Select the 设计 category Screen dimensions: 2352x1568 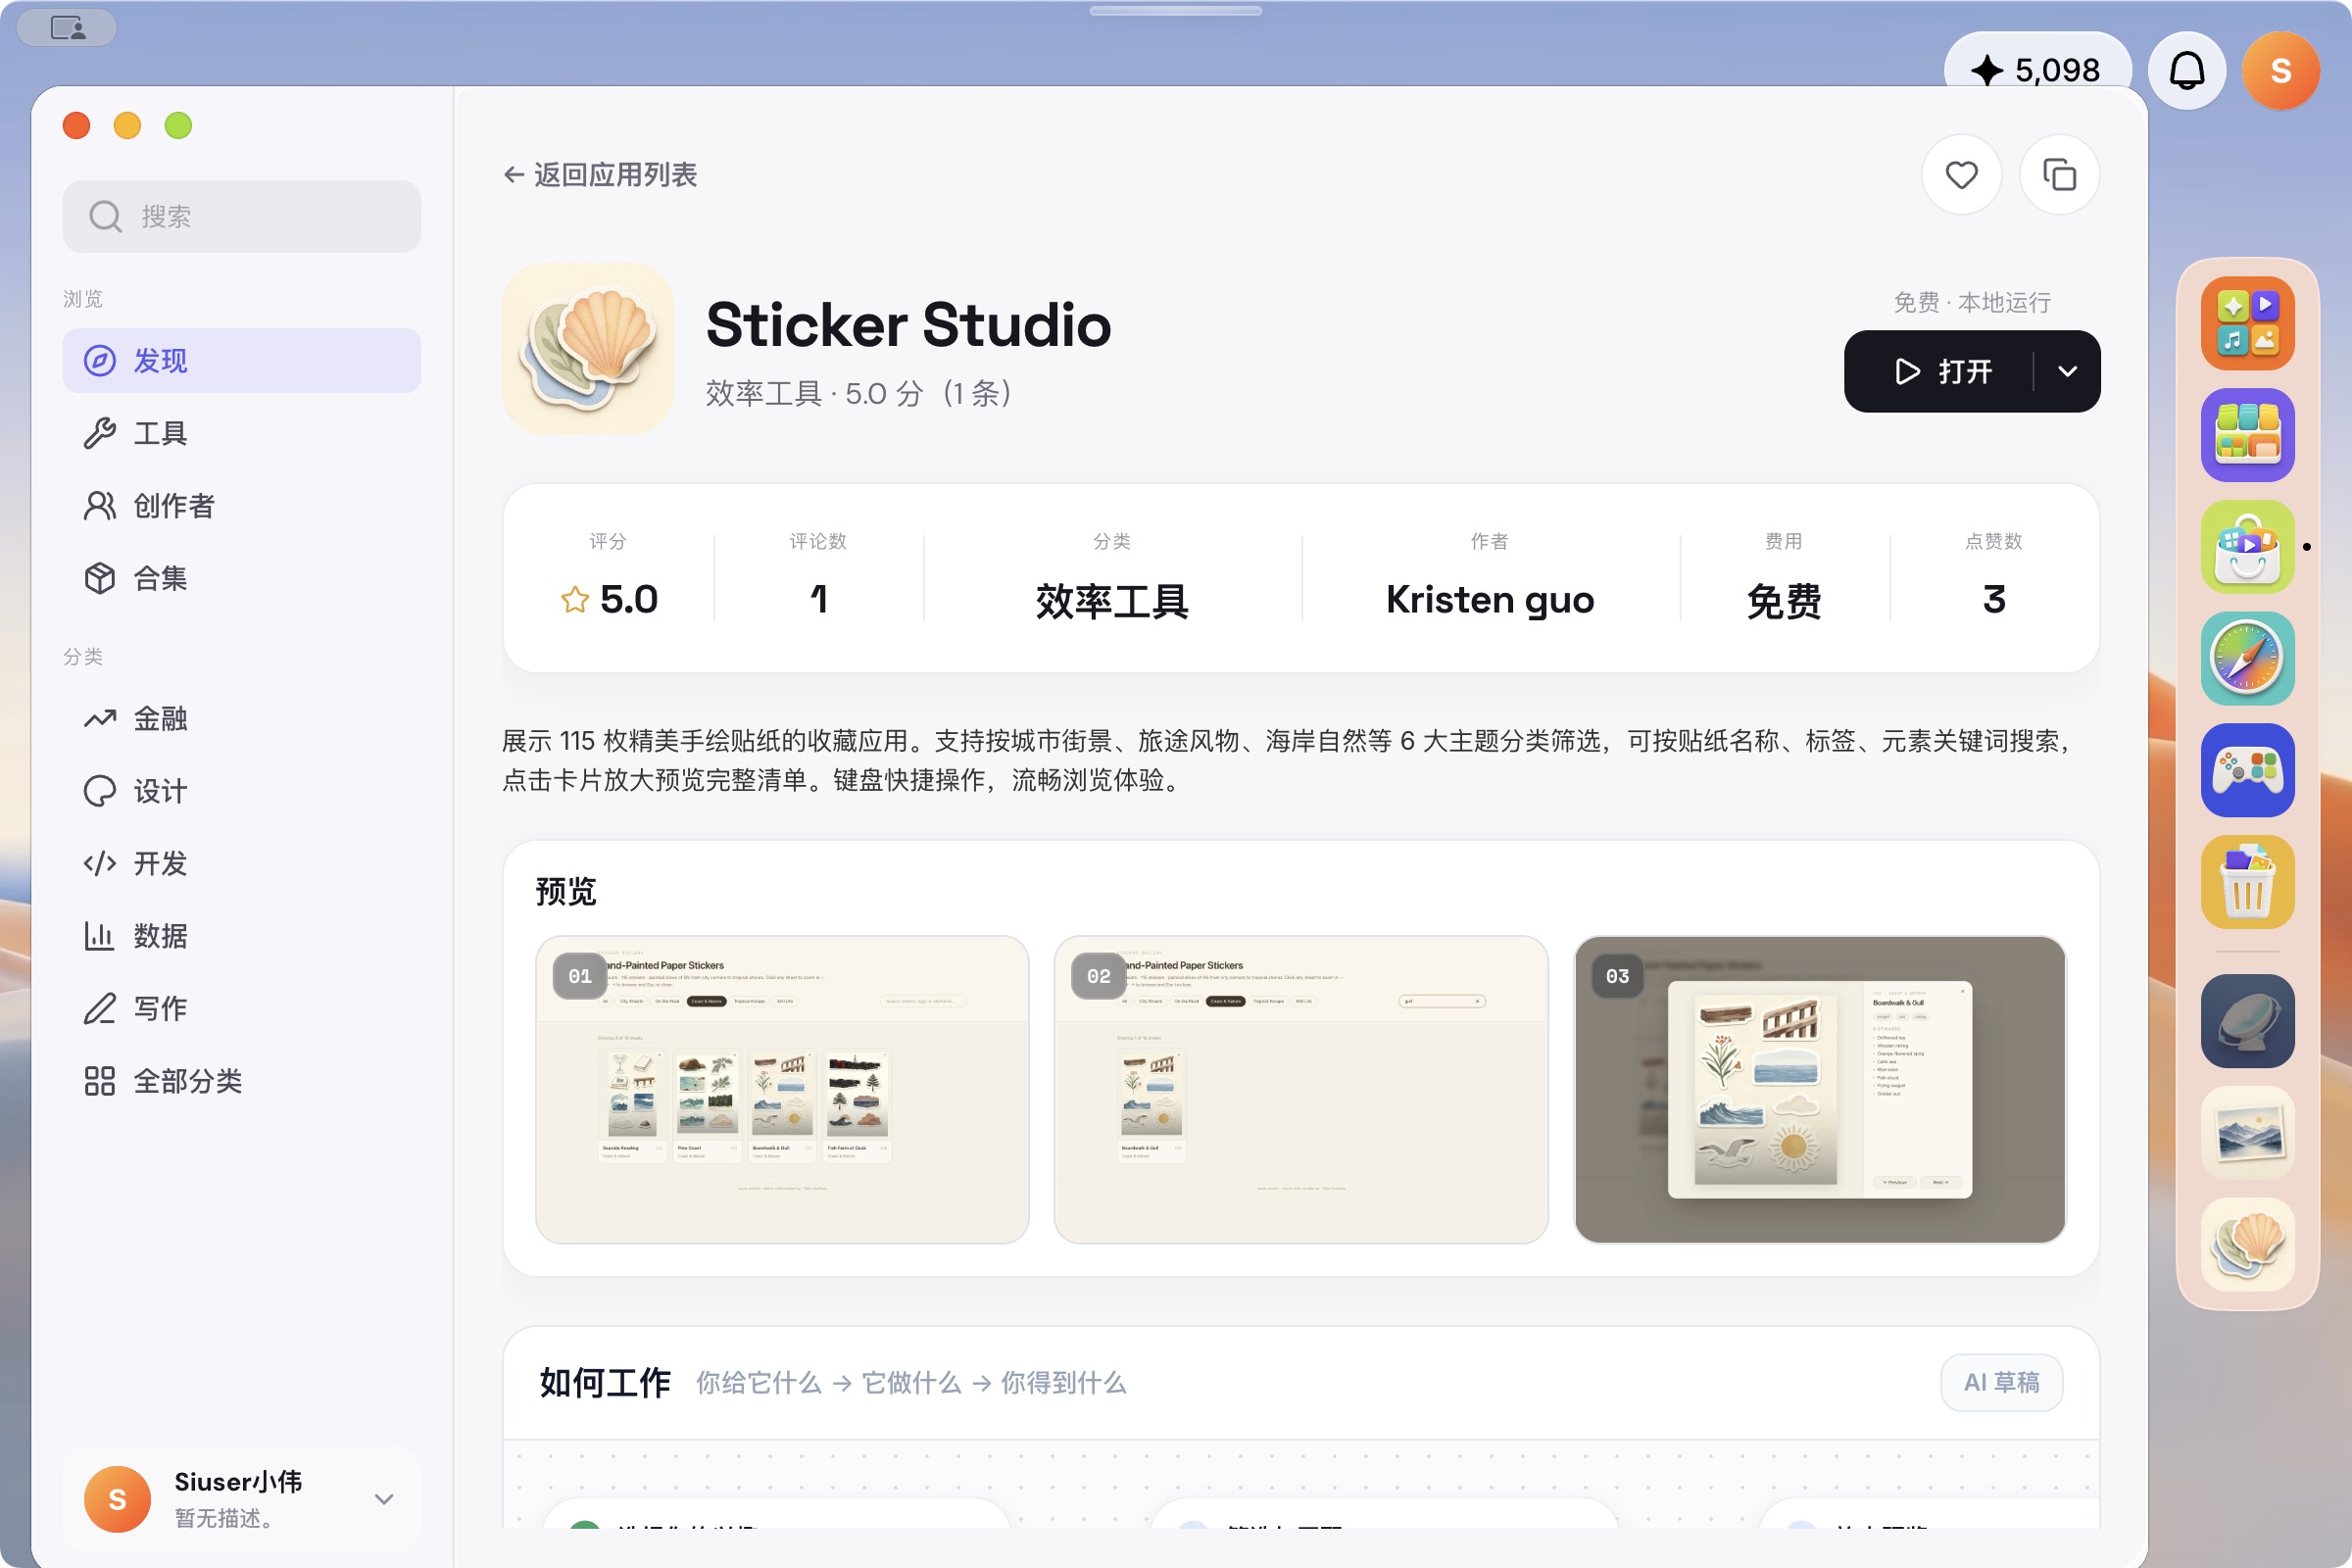click(x=241, y=791)
